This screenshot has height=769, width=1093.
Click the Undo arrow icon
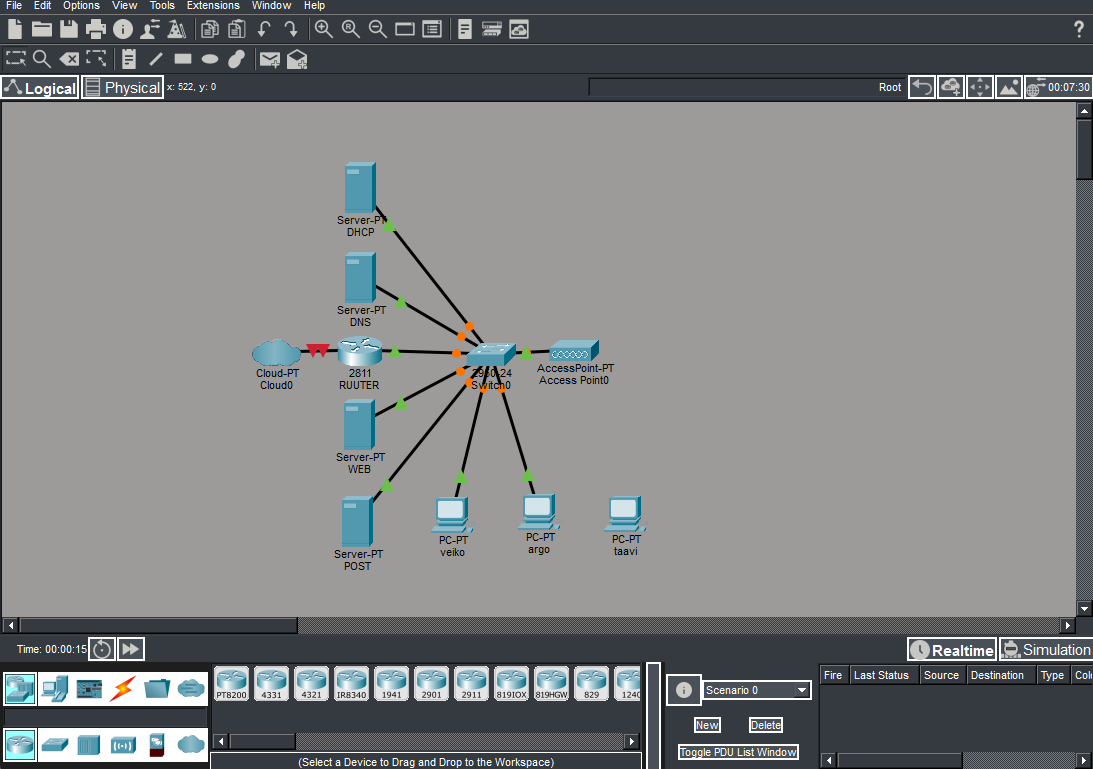click(264, 29)
